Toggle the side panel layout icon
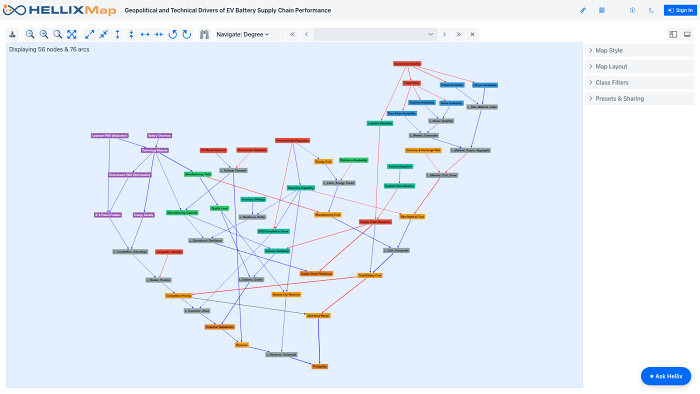700x394 pixels. (673, 34)
